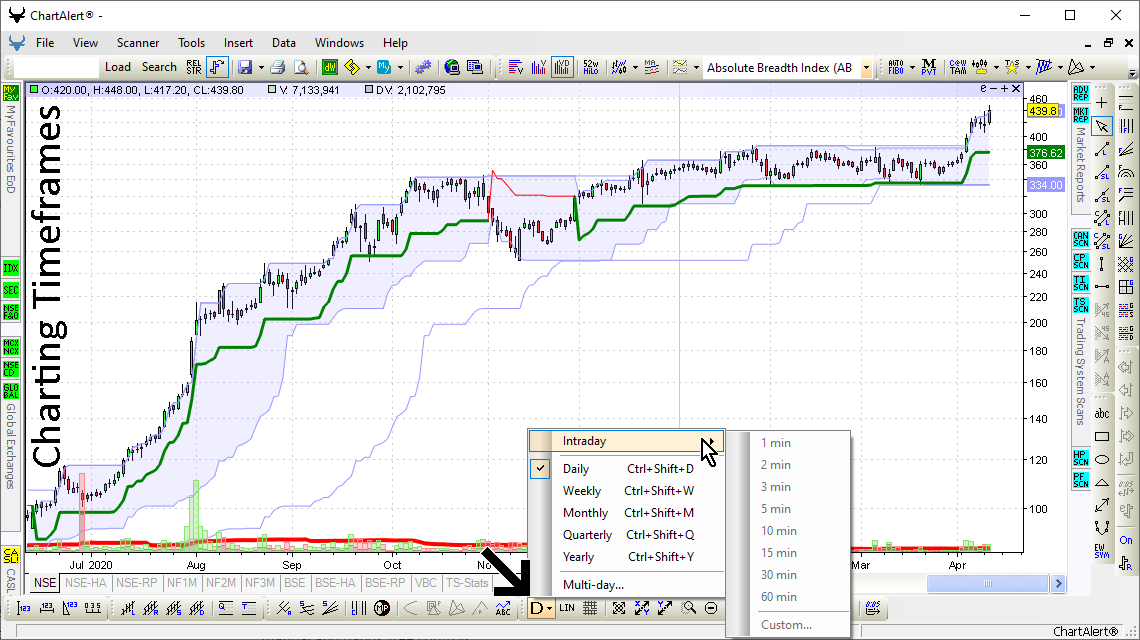This screenshot has height=640, width=1140.
Task: Open the Insert menu
Action: (x=238, y=43)
